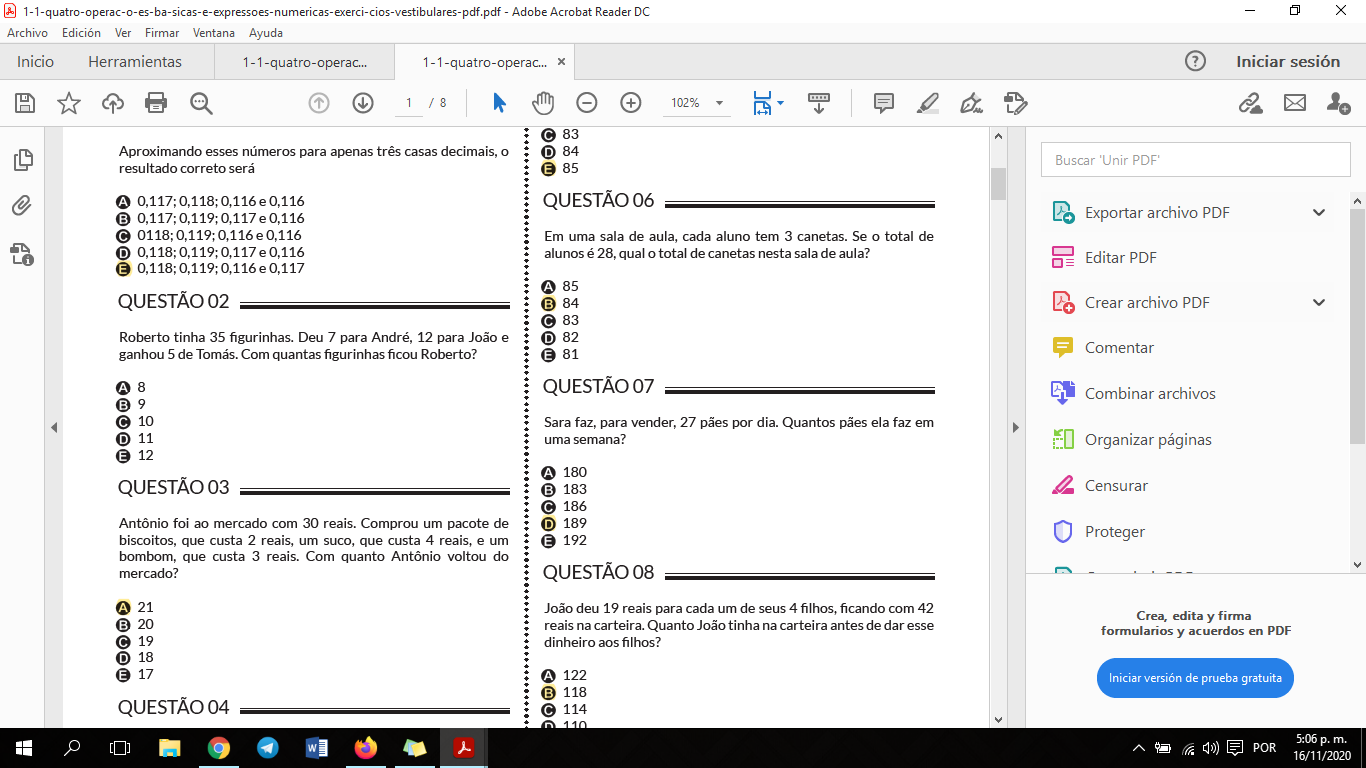Open the Firmar menu
The image size is (1366, 768).
pos(162,33)
